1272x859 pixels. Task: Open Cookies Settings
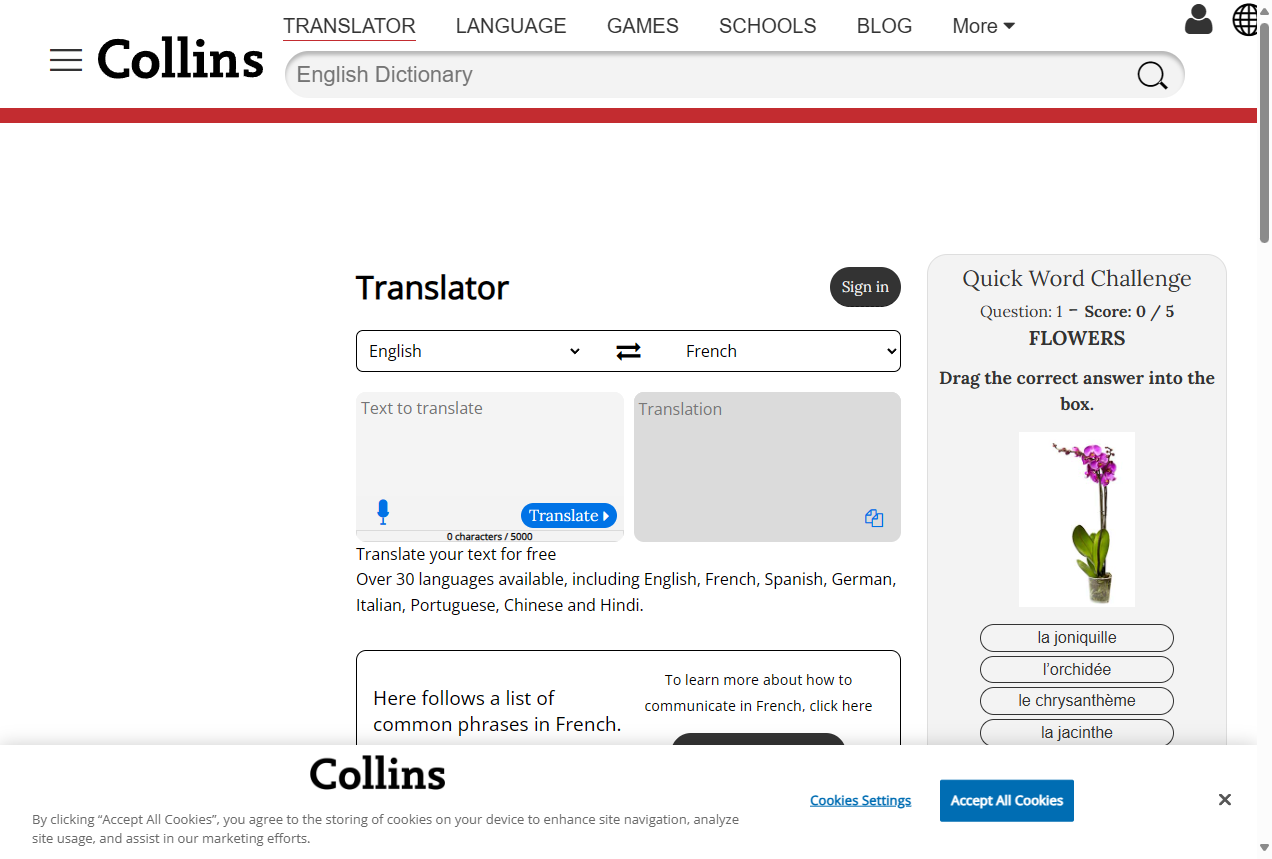860,800
